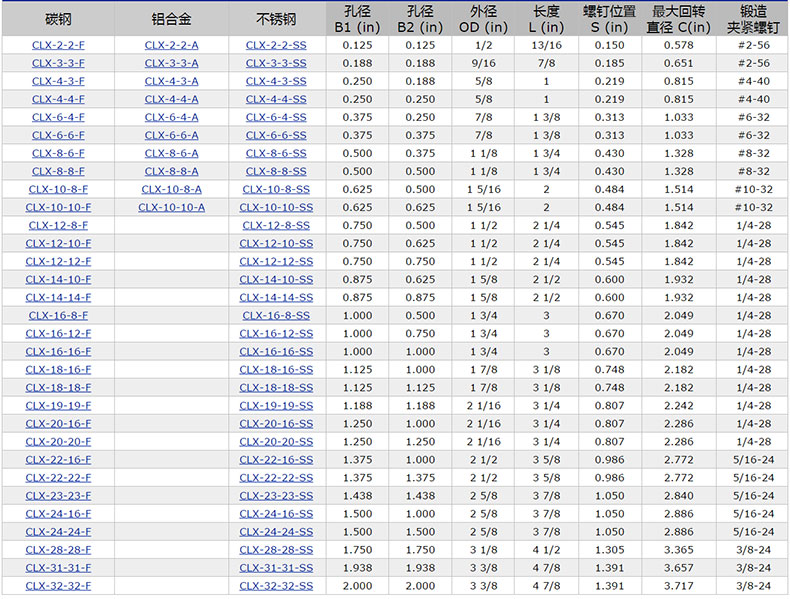
Task: Open the CLX-6-4-A aluminum link
Action: (x=171, y=117)
